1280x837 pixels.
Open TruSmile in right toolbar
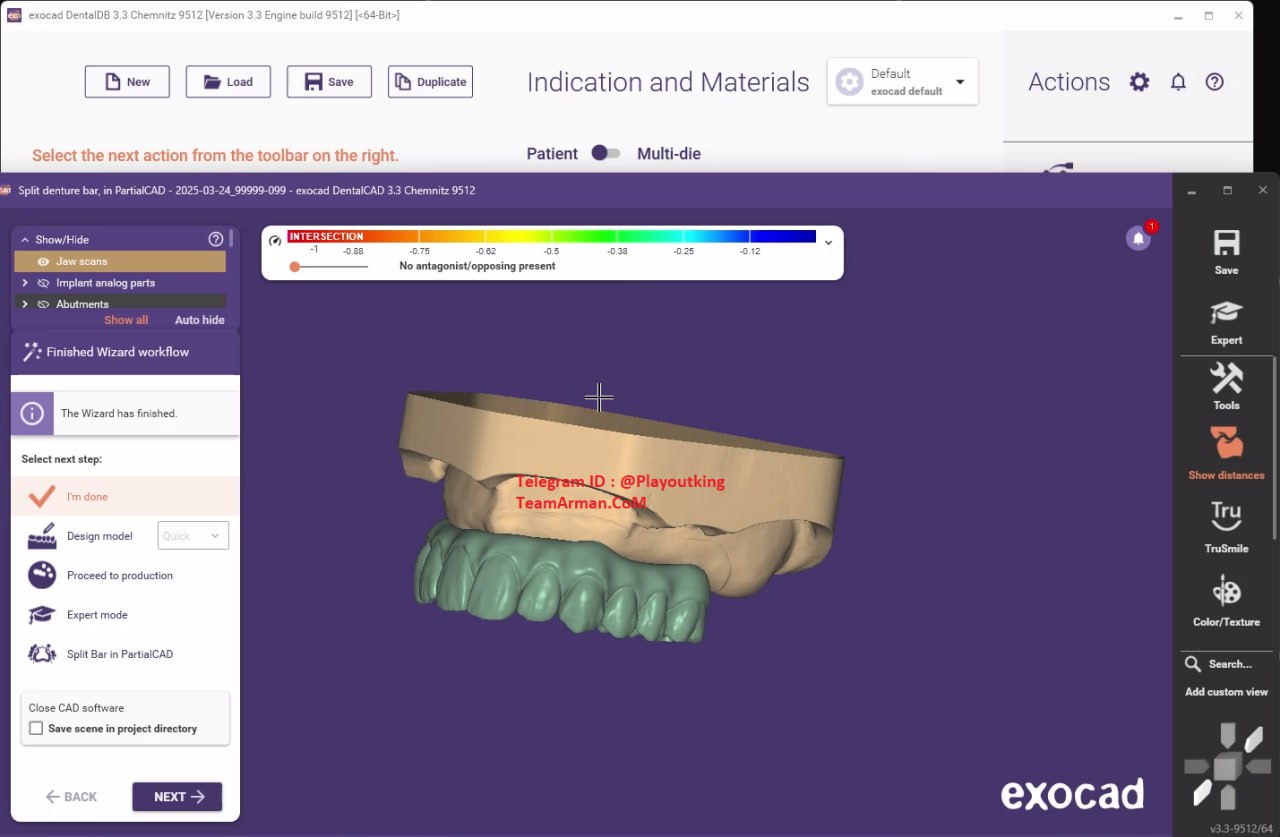click(x=1226, y=527)
